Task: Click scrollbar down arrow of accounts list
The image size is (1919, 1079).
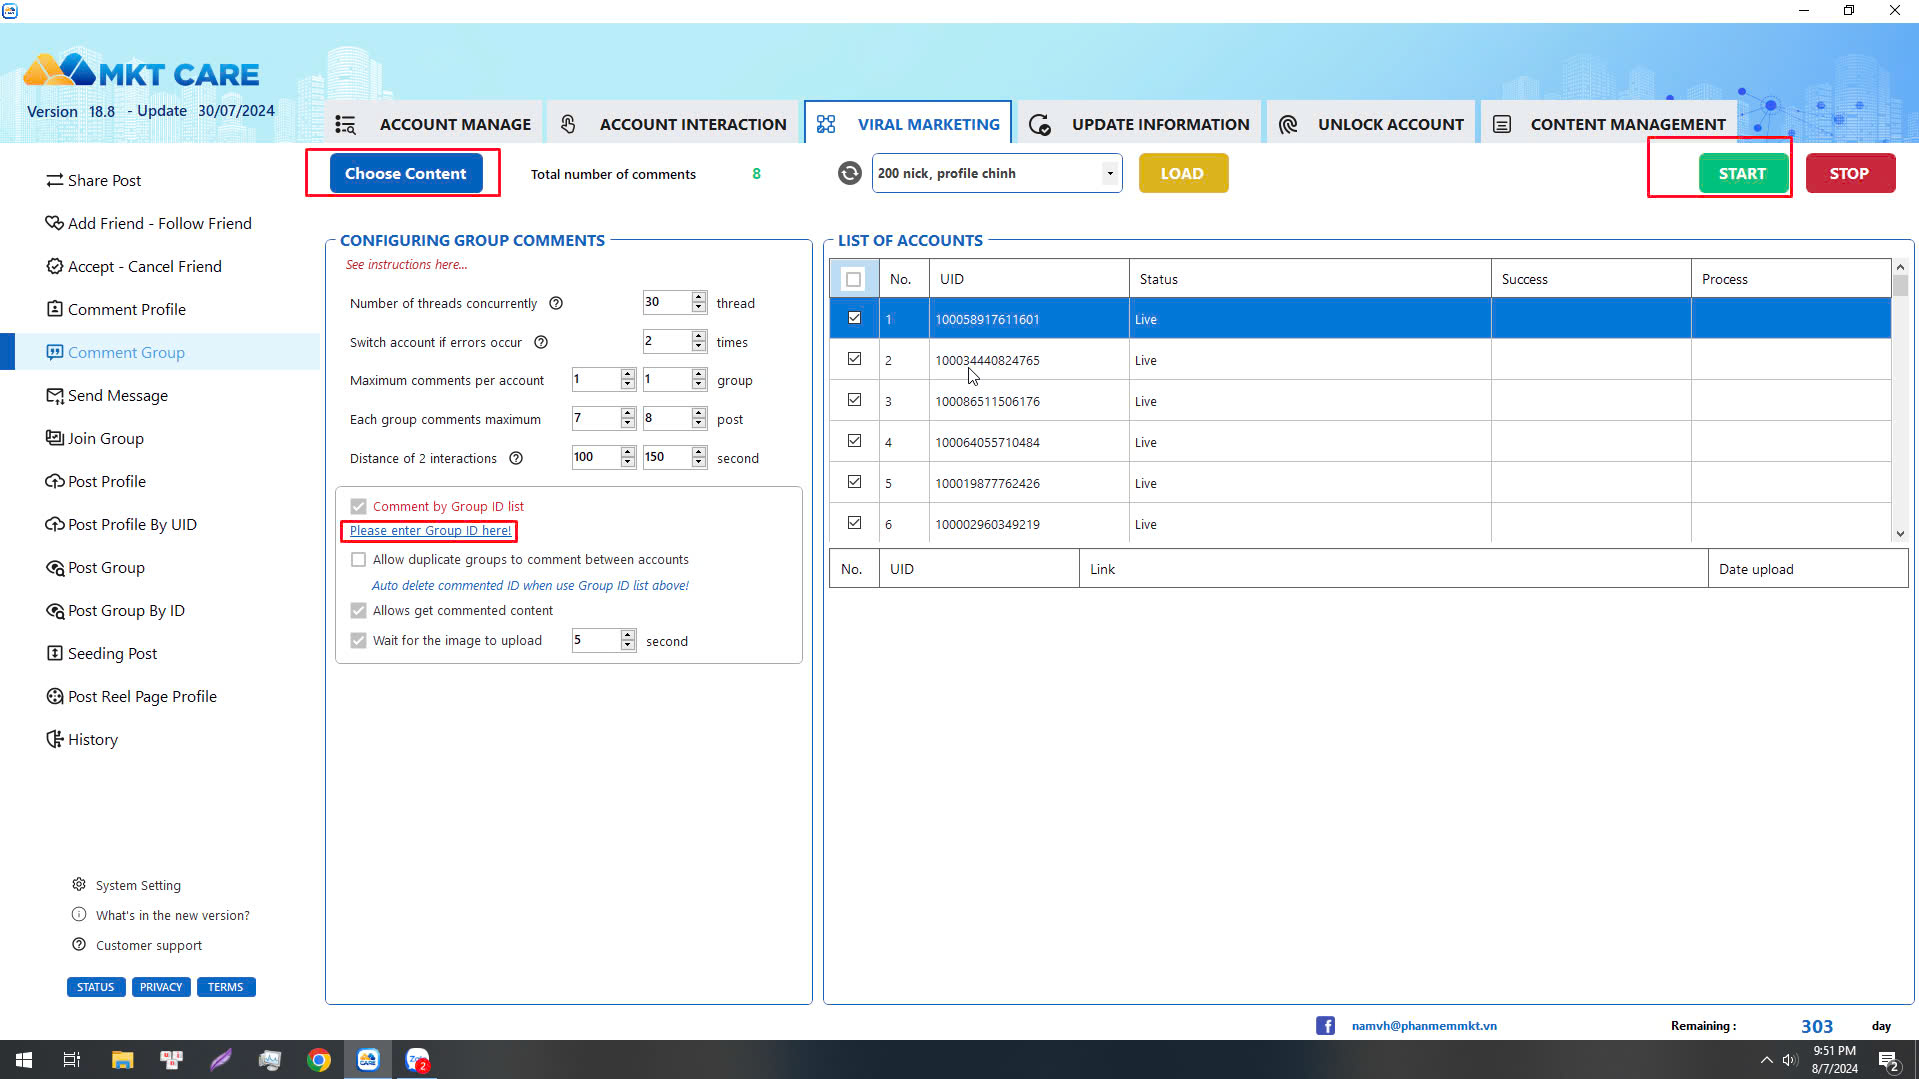Action: pos(1900,534)
